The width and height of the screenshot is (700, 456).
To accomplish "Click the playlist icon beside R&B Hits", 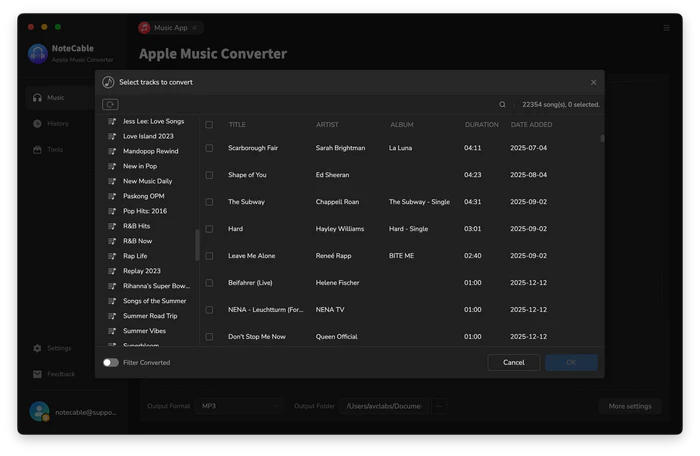I will point(112,226).
